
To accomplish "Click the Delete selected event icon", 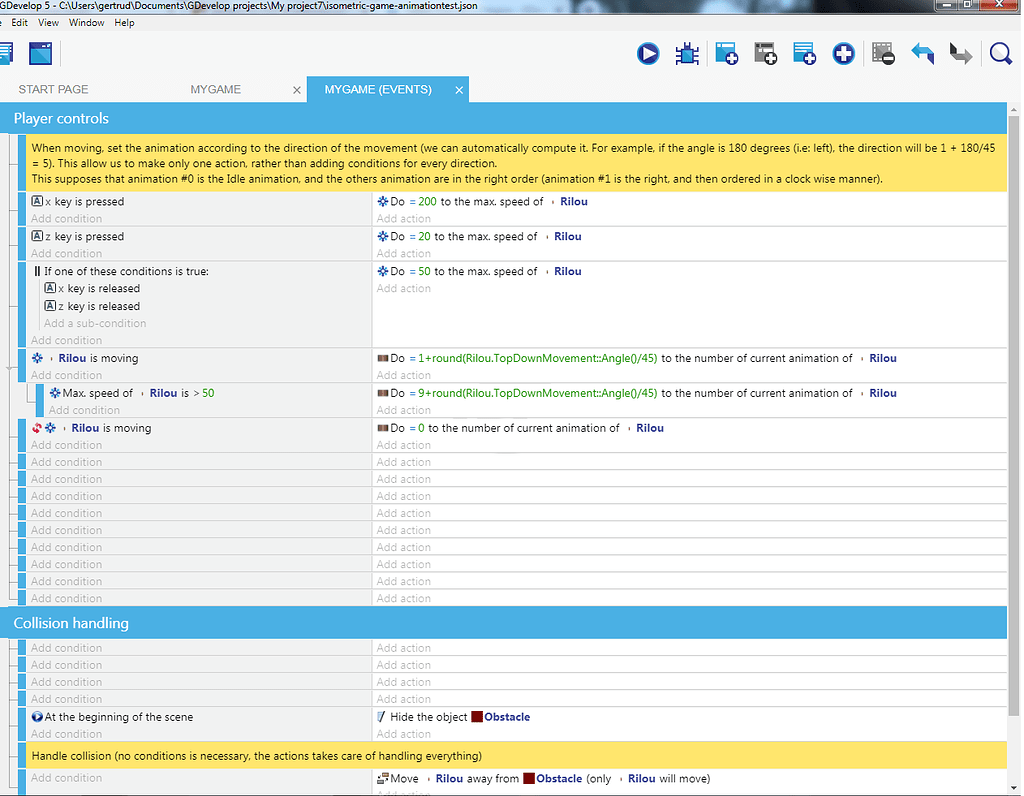I will point(882,54).
